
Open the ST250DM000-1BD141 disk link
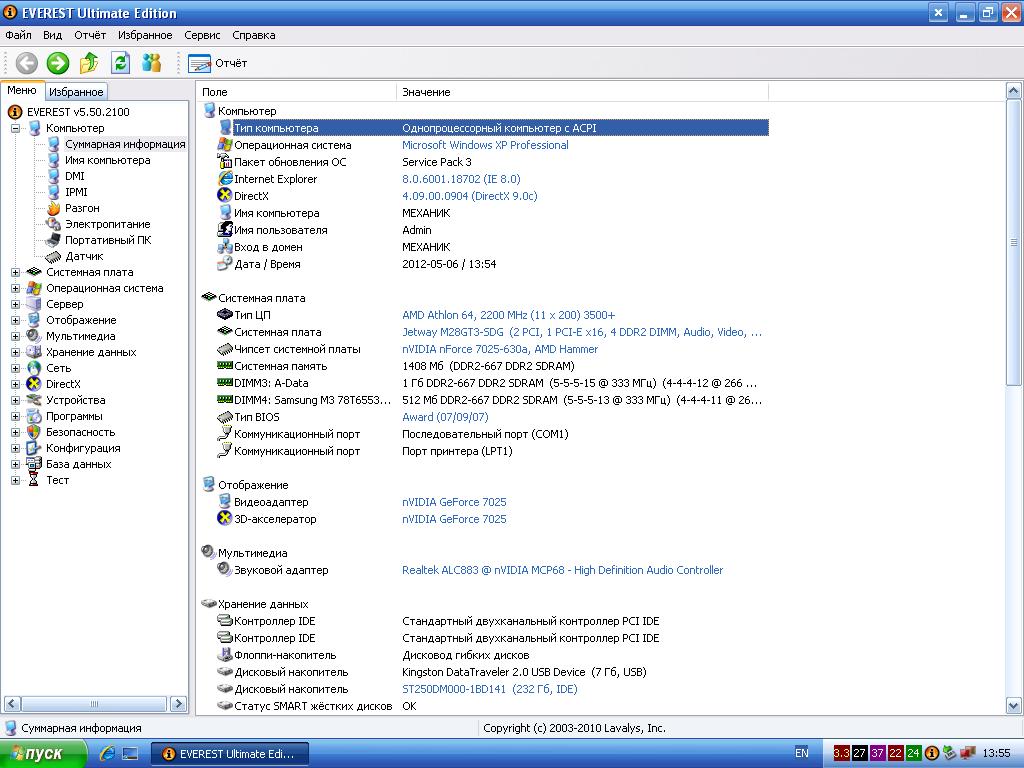[x=490, y=689]
